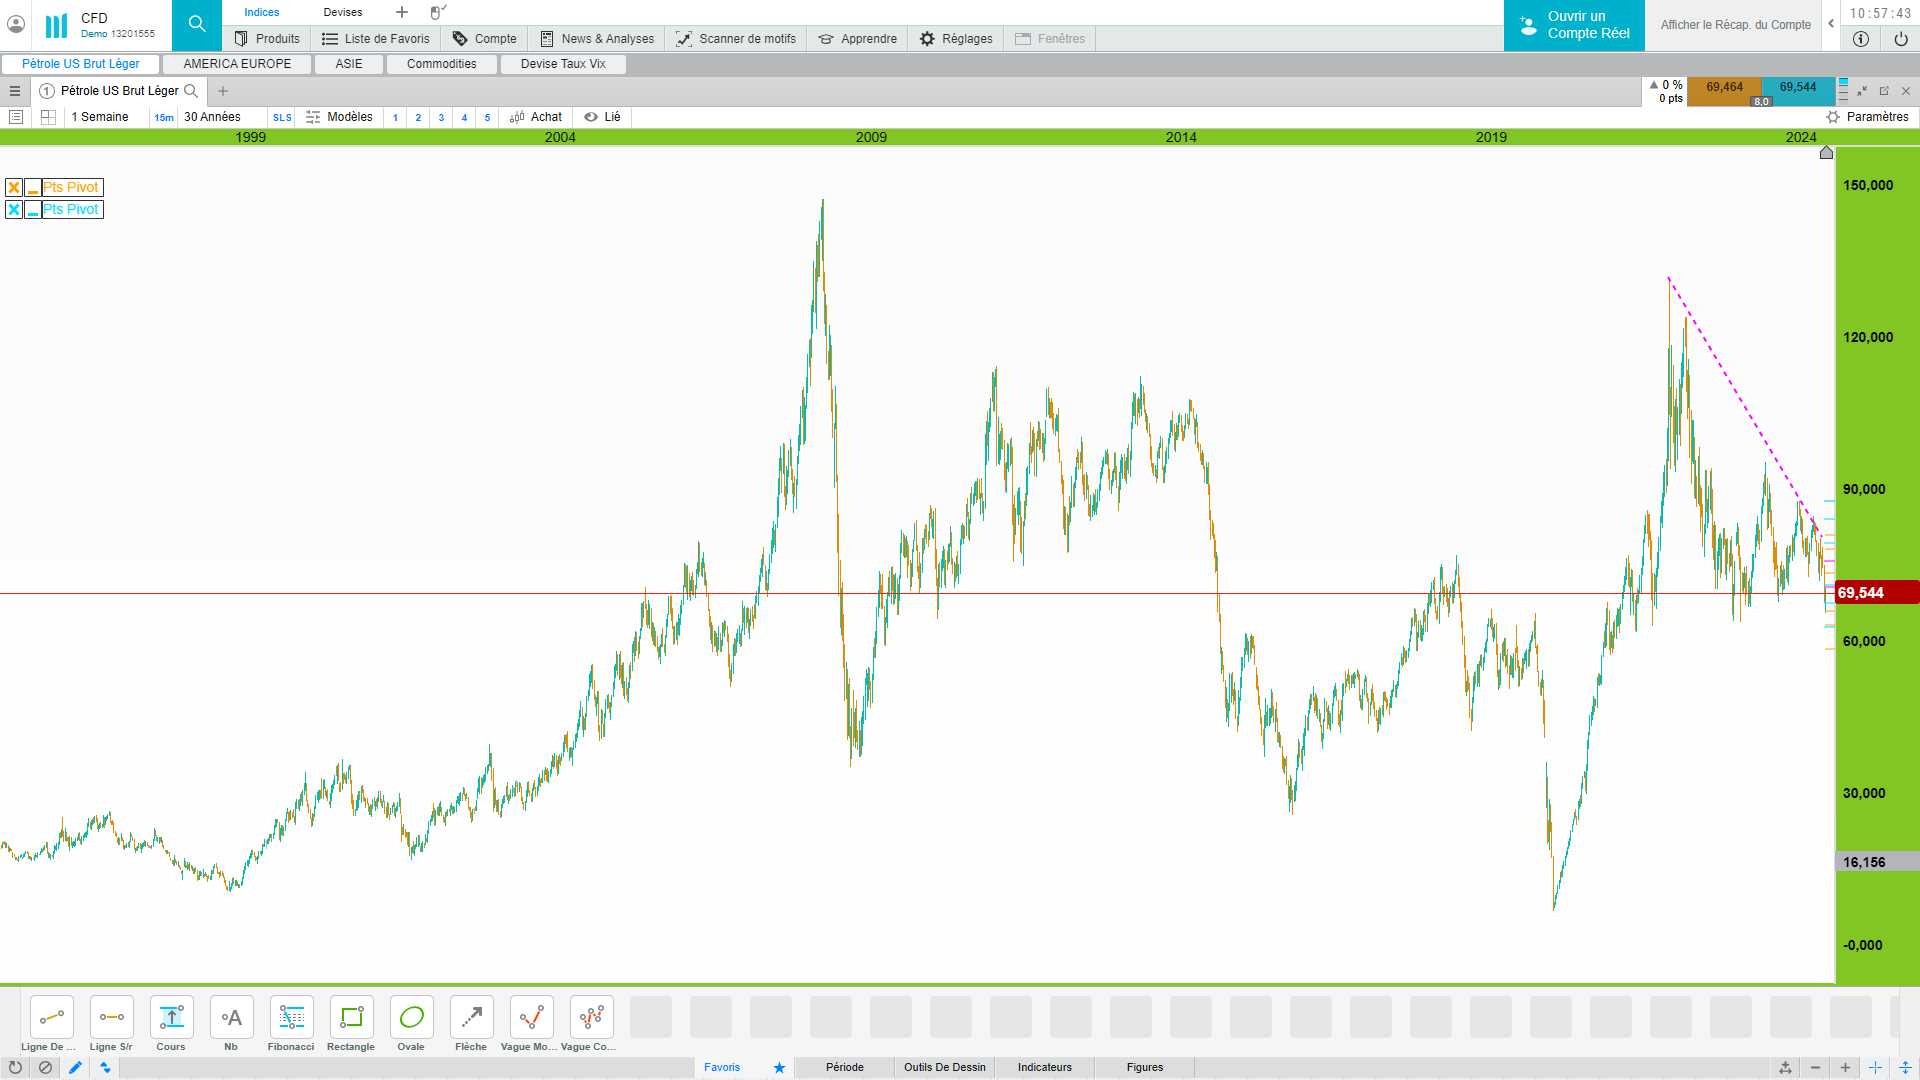Select the Ligne S/r tool
The image size is (1920, 1080).
111,1018
